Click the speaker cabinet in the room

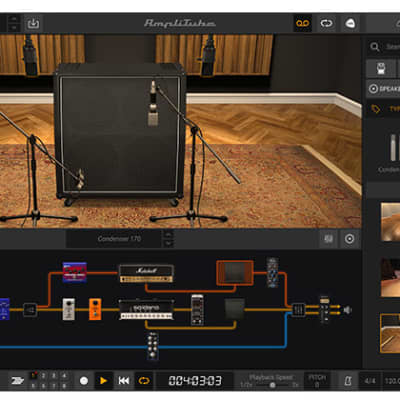pyautogui.click(x=120, y=133)
